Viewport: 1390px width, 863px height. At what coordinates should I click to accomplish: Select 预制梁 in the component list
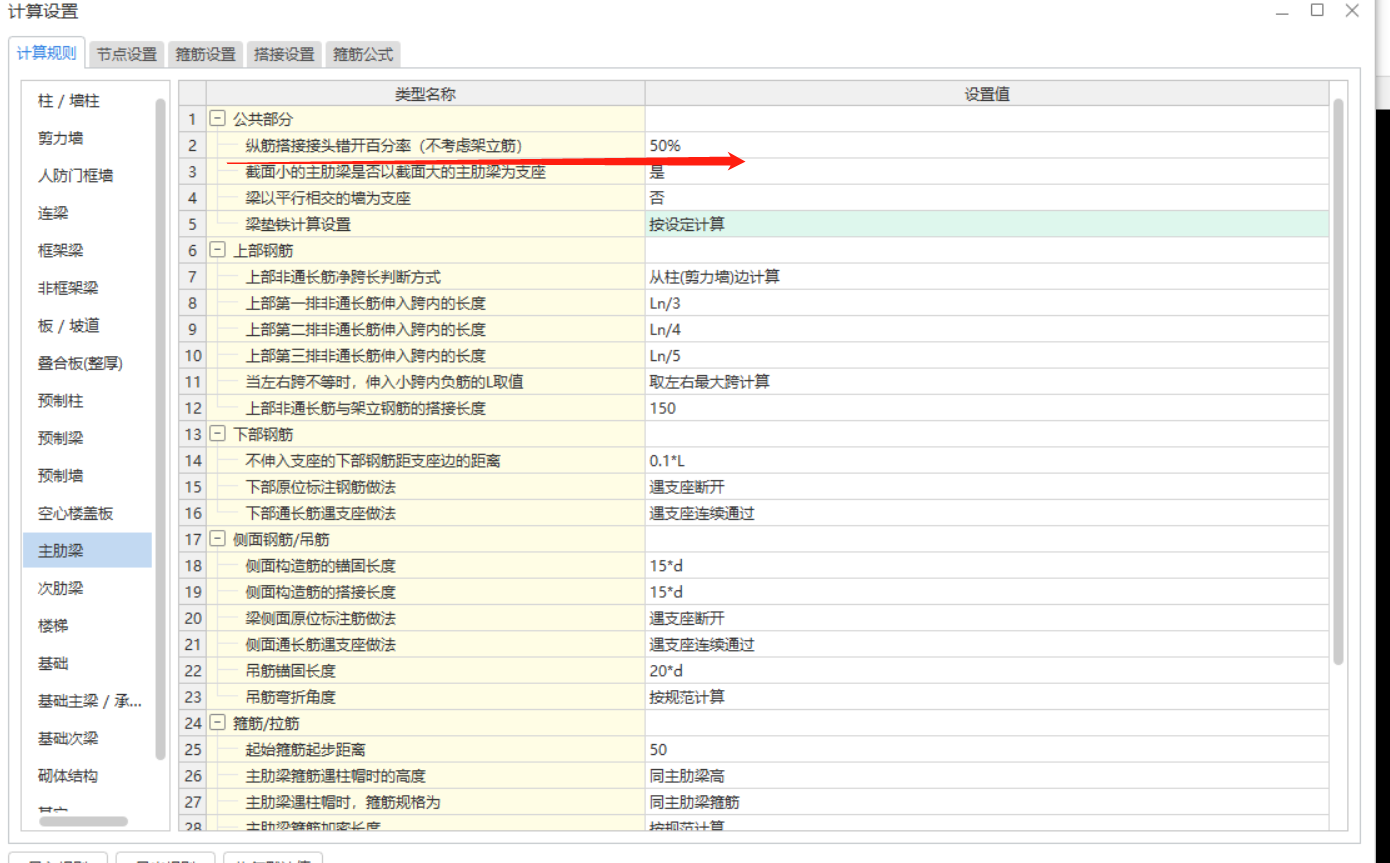[88, 438]
